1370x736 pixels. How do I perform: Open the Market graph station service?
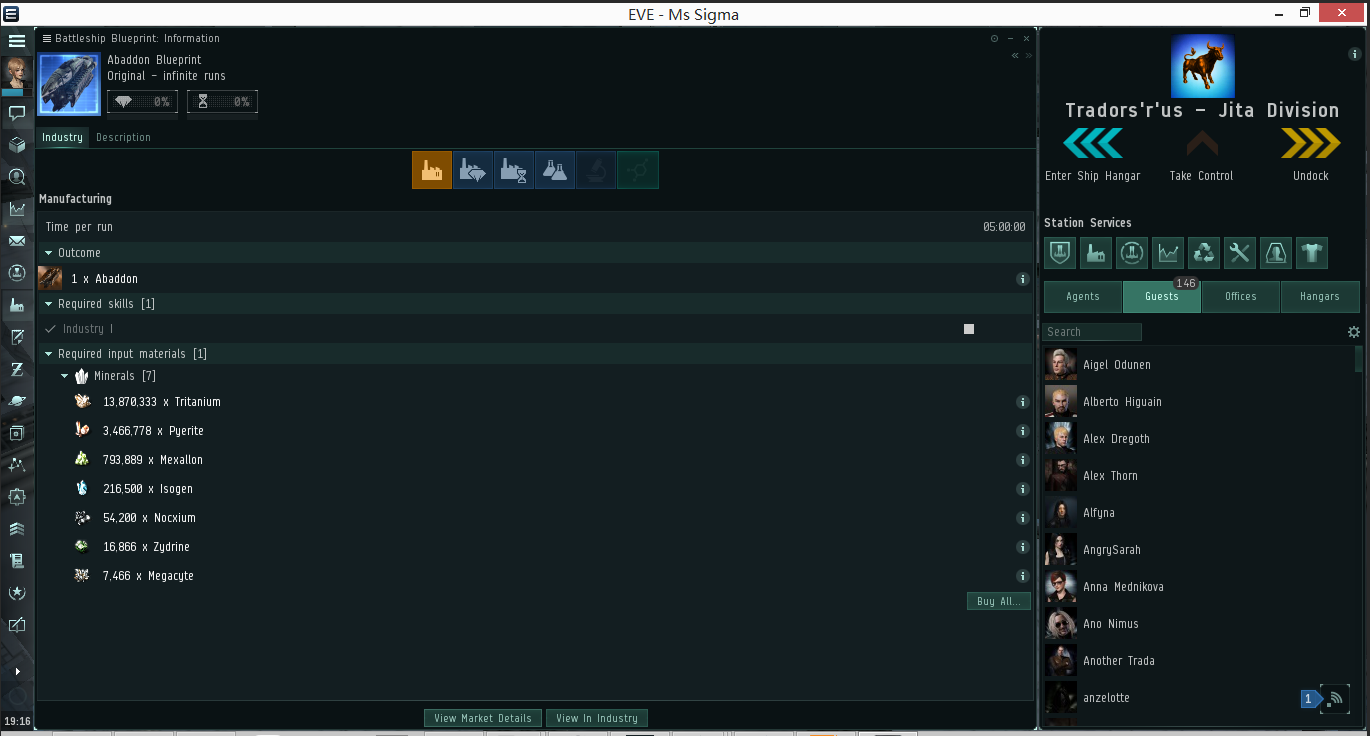tap(1168, 253)
